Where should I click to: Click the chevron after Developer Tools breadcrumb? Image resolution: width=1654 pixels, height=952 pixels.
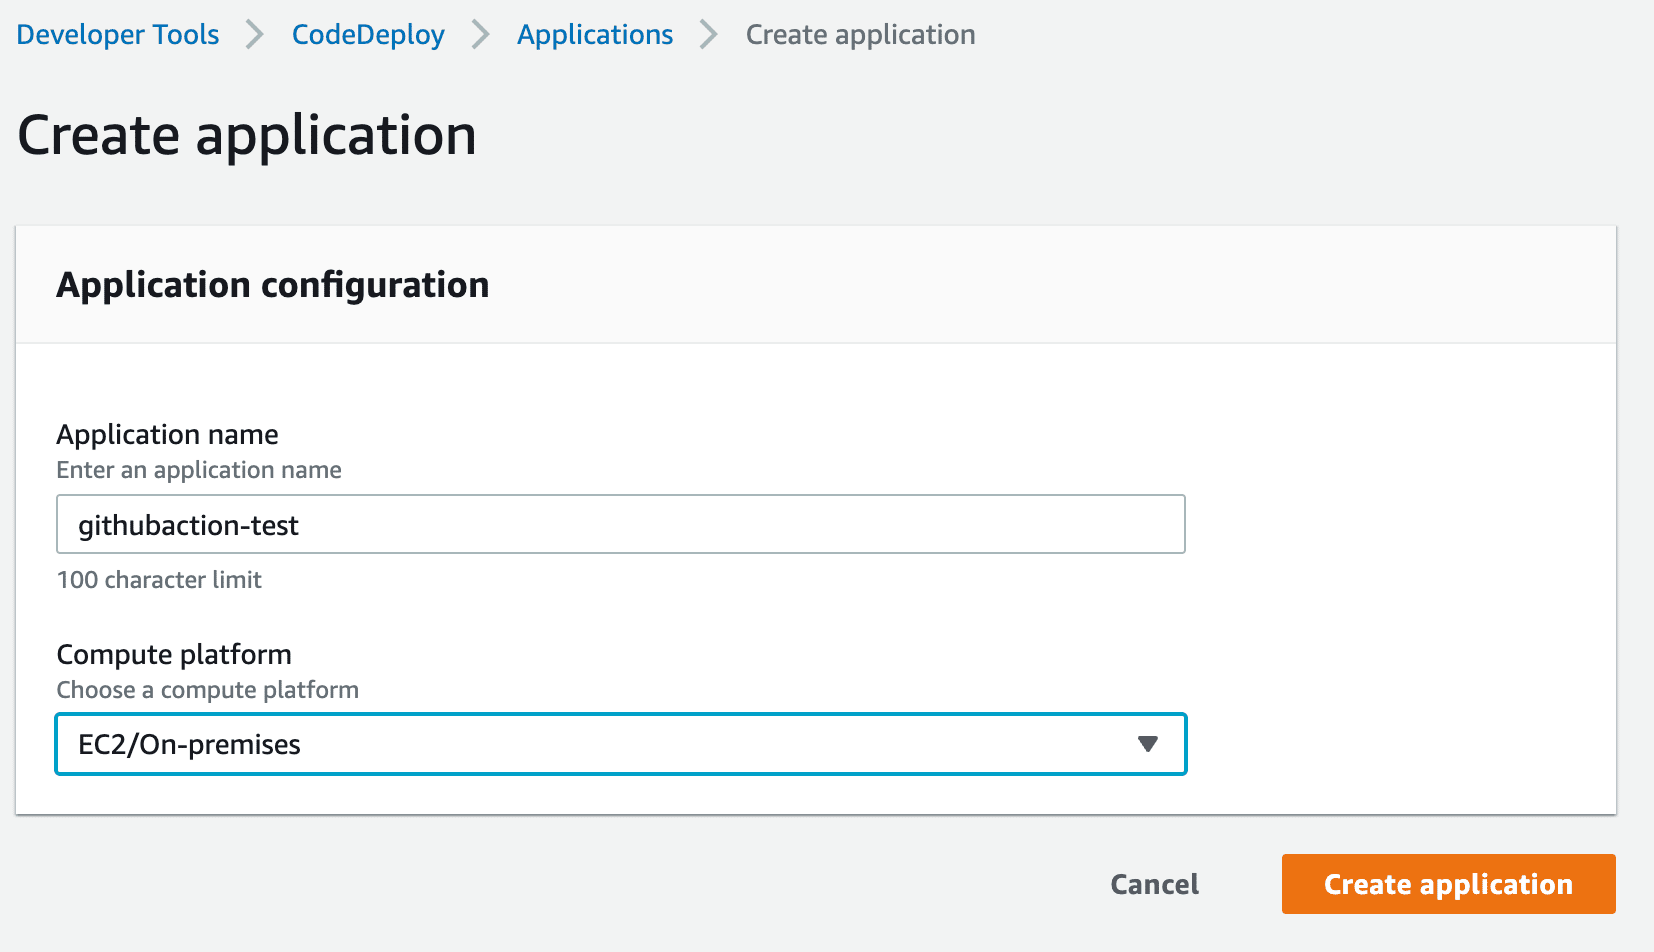[255, 35]
